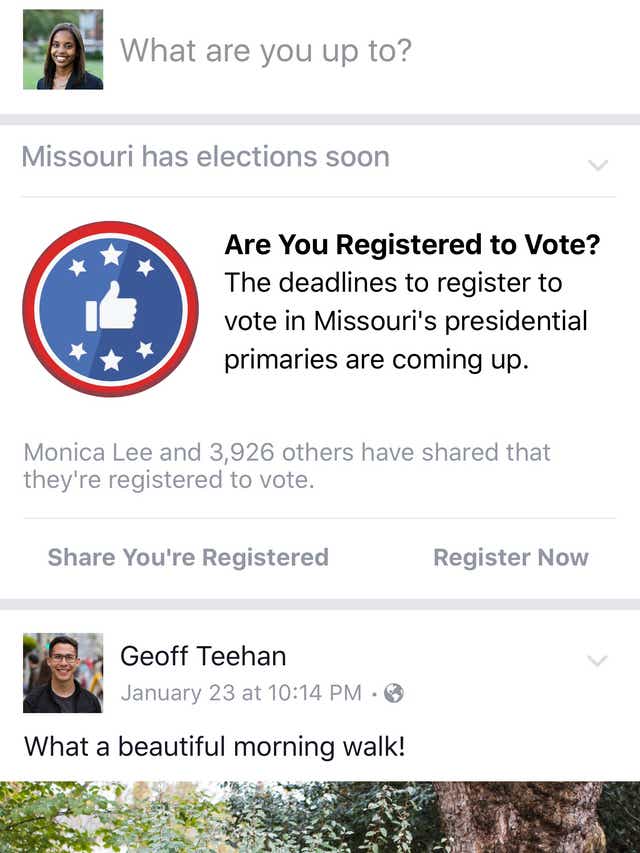Open the options chevron on Geoff Teehan's post

598,660
